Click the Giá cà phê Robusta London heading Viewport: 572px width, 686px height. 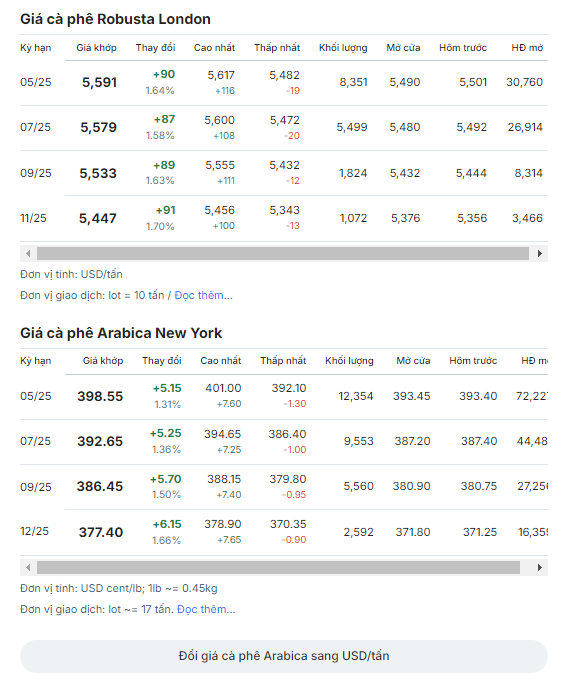(x=116, y=19)
